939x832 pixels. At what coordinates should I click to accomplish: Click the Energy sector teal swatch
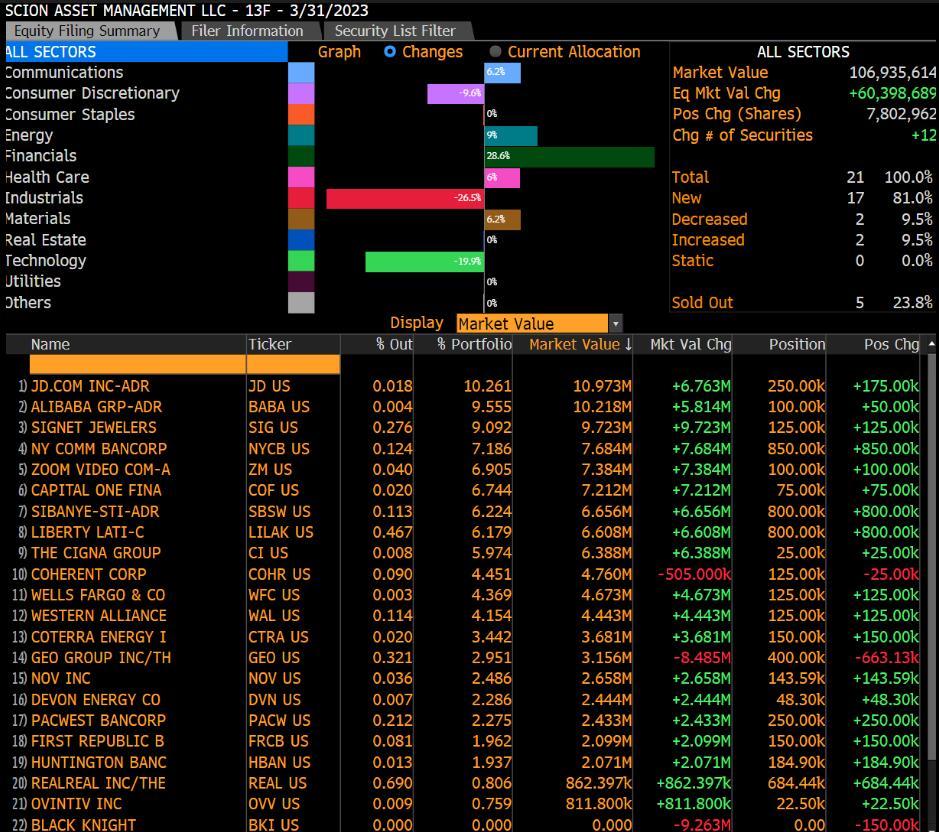(301, 136)
